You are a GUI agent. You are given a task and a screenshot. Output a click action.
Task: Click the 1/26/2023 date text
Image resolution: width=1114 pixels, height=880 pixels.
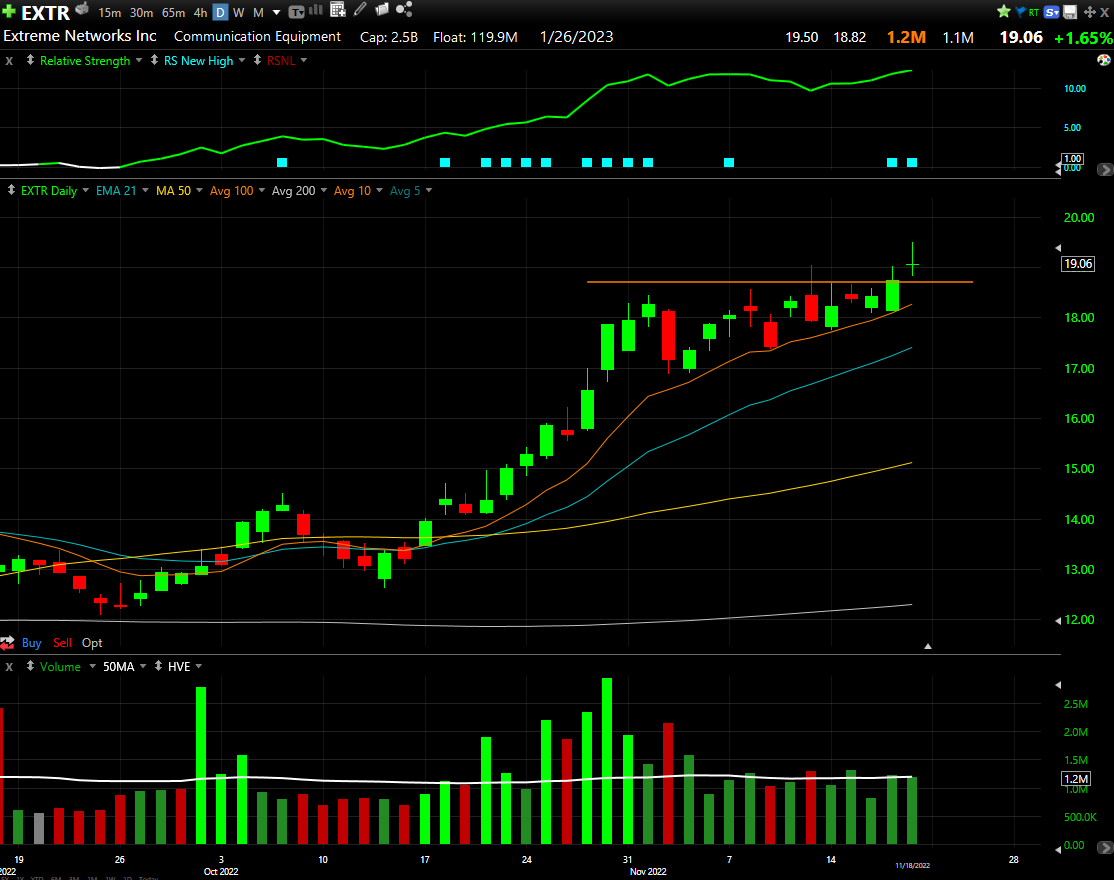coord(576,37)
